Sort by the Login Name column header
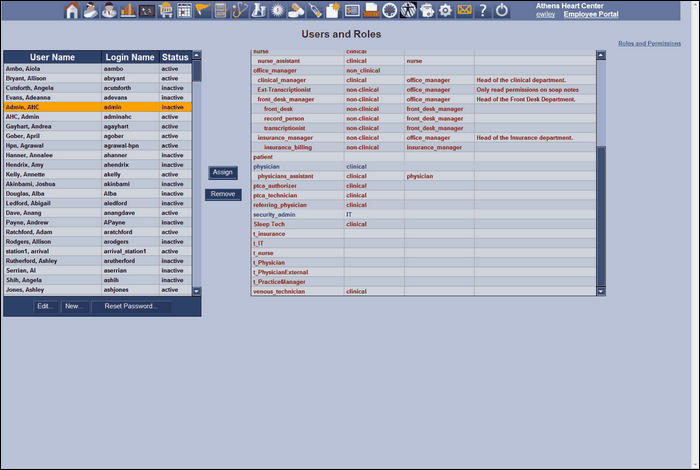This screenshot has height=470, width=700. tap(130, 57)
